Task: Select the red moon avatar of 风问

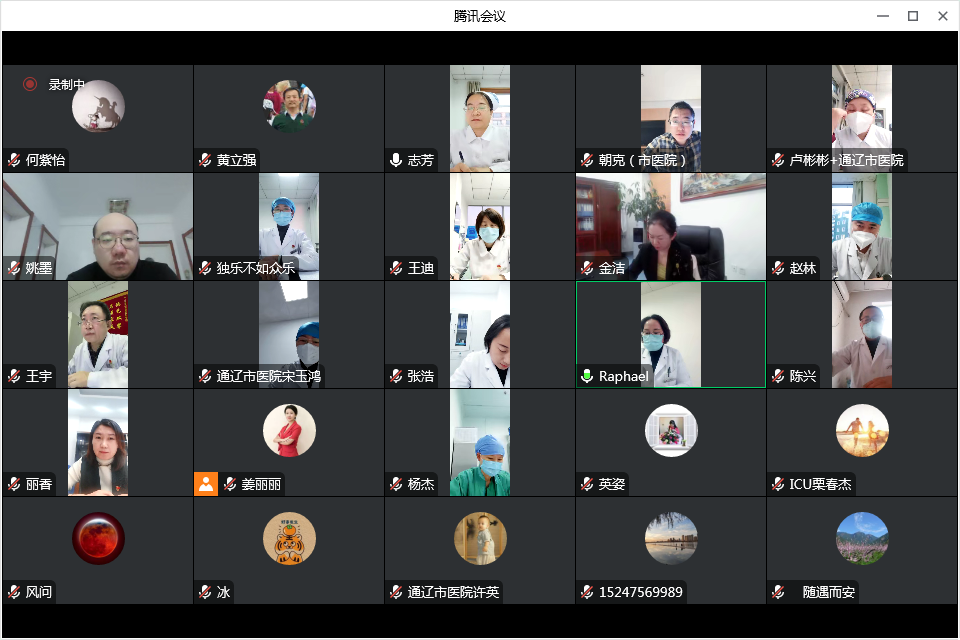Action: (98, 538)
